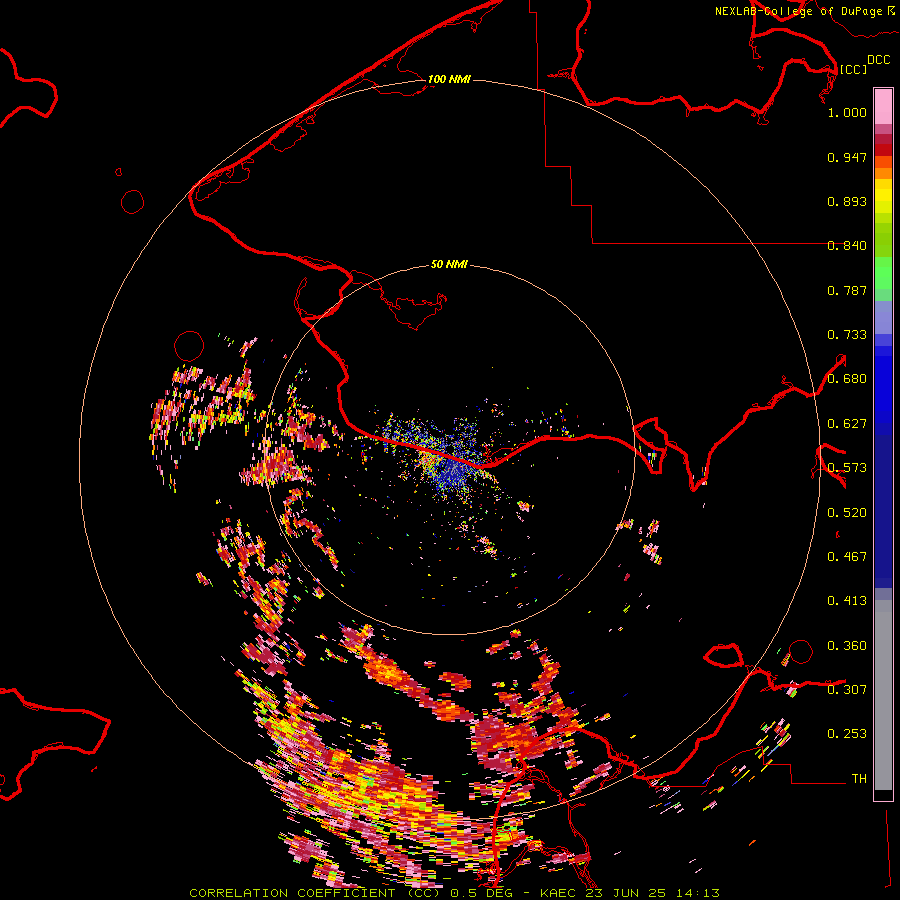Click the 0.573 color scale value
The image size is (900, 900).
[847, 468]
